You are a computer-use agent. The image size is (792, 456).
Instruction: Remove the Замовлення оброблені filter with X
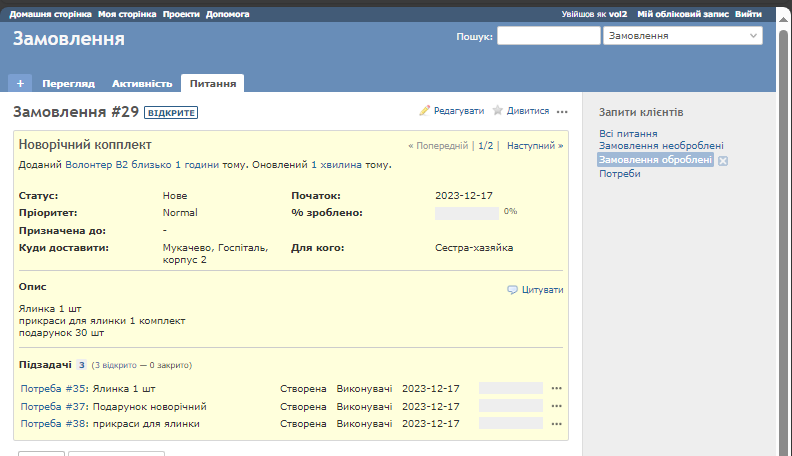723,161
